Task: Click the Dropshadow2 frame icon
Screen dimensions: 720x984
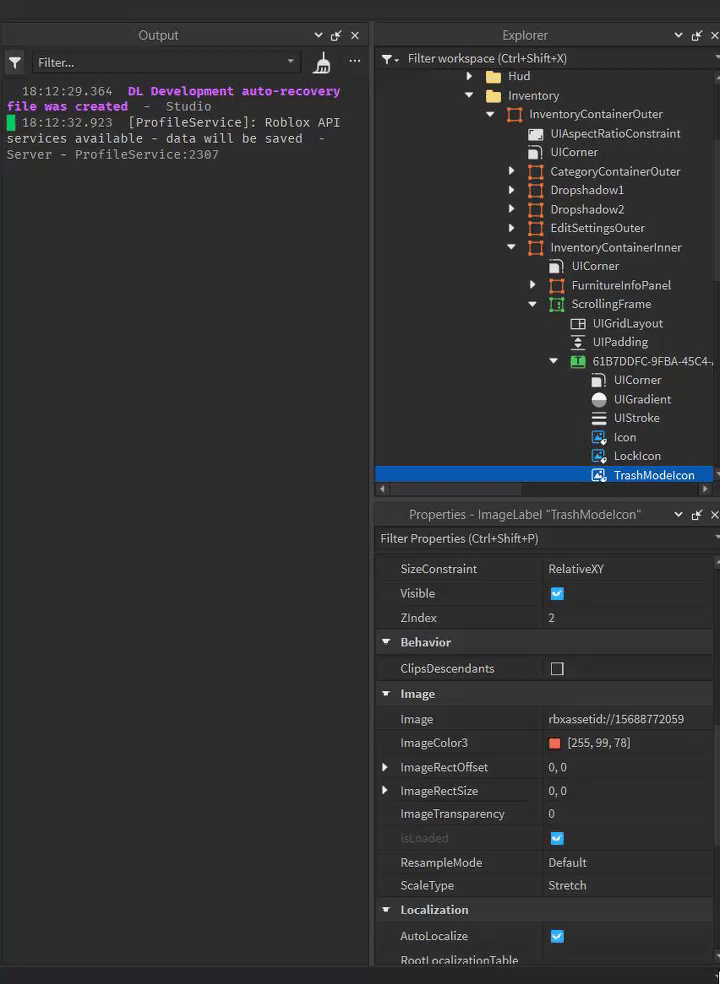Action: pos(535,210)
